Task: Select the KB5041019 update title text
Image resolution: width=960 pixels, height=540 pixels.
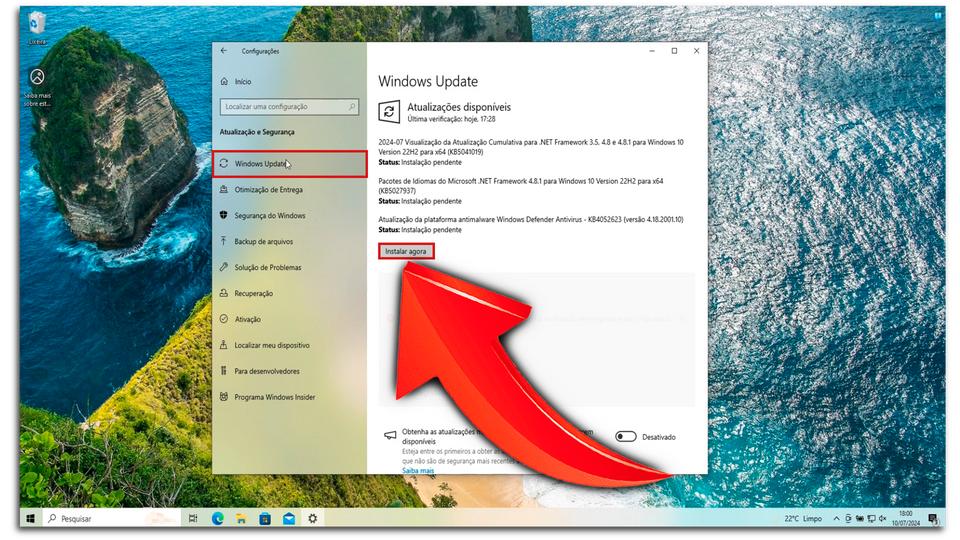Action: pos(531,147)
